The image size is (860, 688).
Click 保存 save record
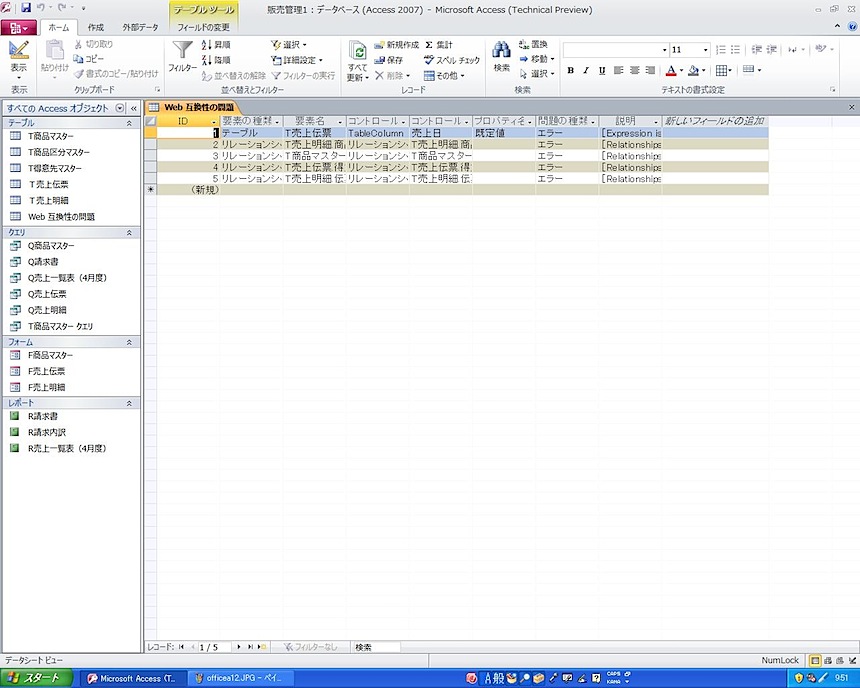pos(389,60)
